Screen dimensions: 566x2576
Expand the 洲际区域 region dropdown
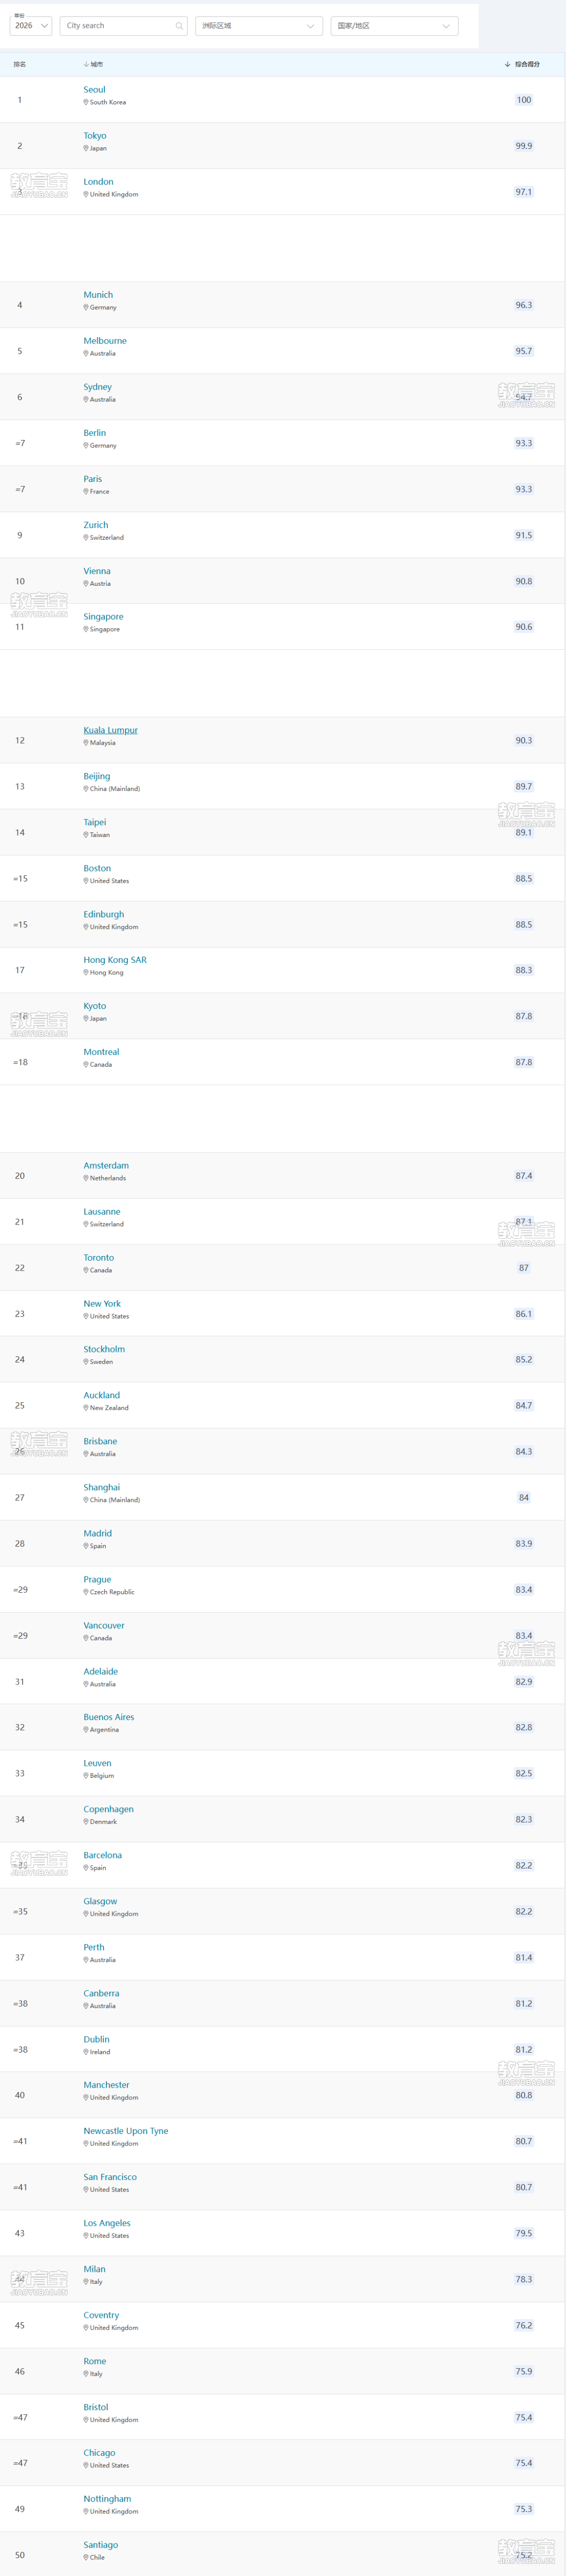tap(258, 26)
